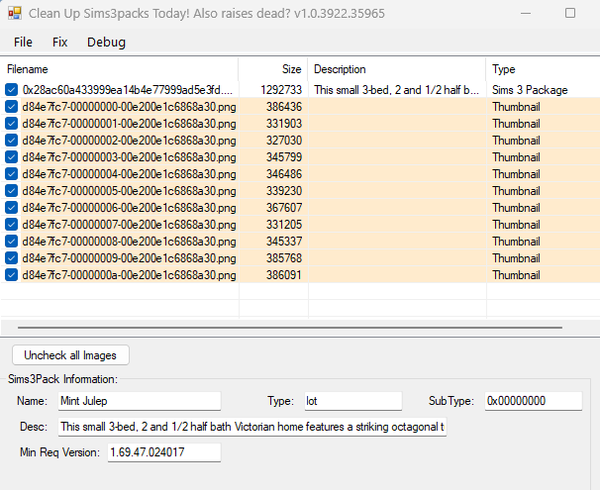The height and width of the screenshot is (490, 600).
Task: Sort by the Type column header
Action: point(543,69)
